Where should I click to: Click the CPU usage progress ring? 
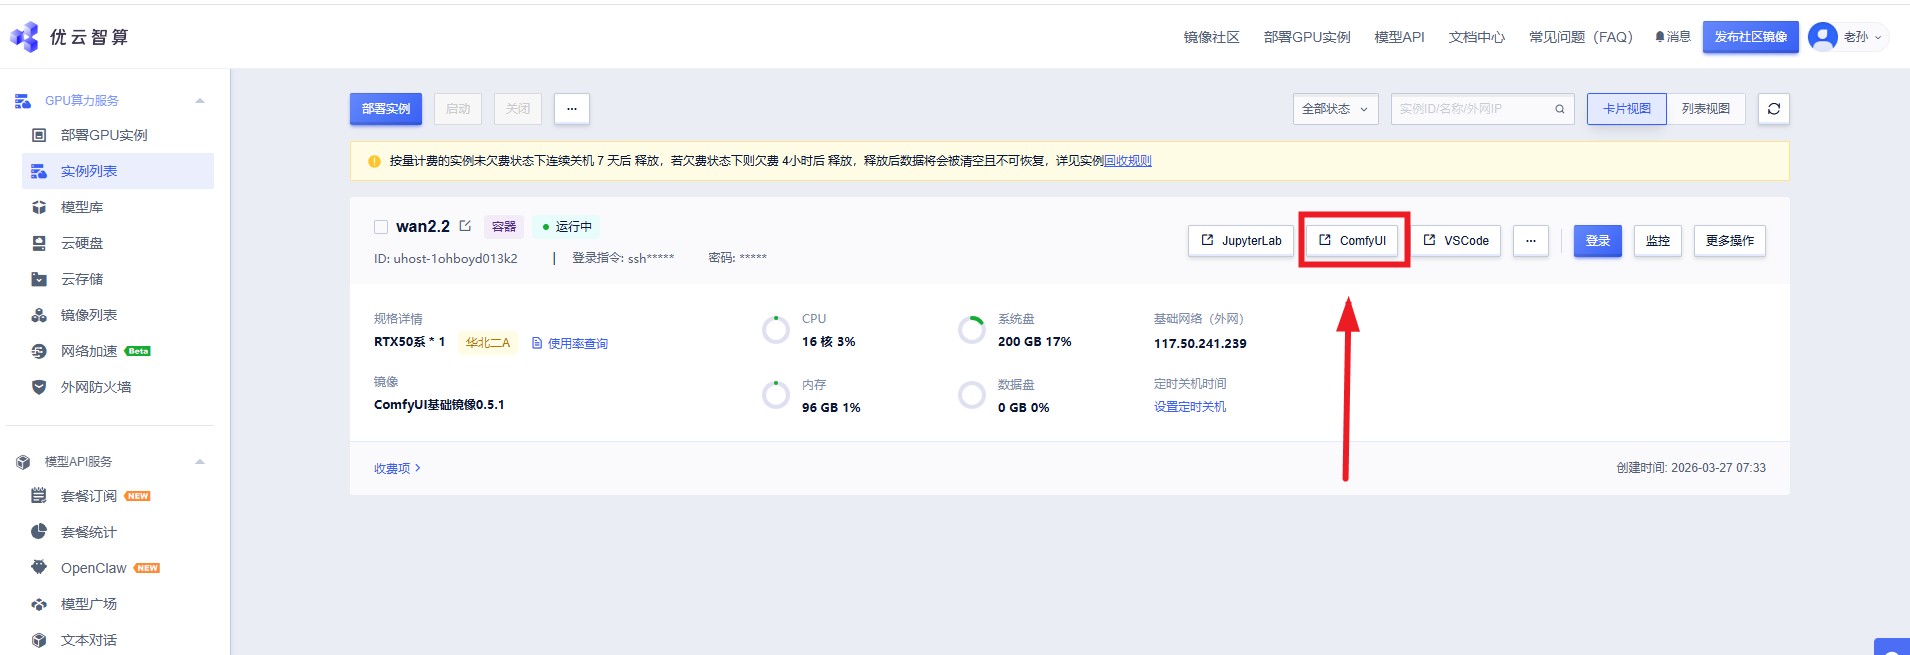[776, 330]
